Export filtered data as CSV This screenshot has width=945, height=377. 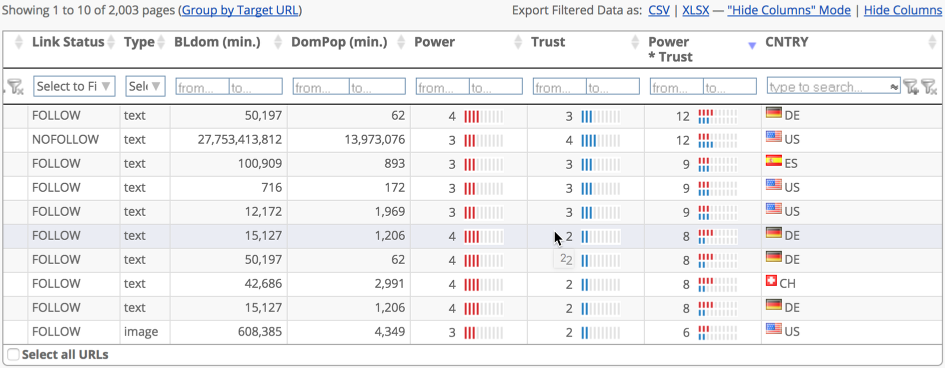tap(659, 10)
